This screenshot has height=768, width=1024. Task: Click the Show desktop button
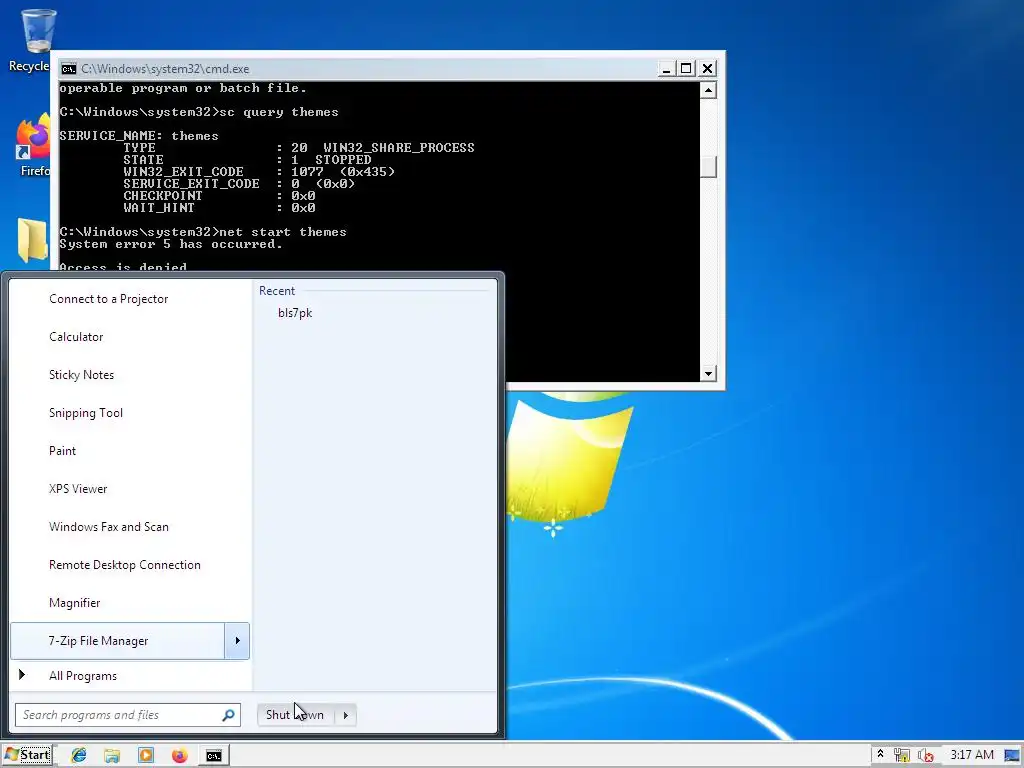click(1012, 756)
